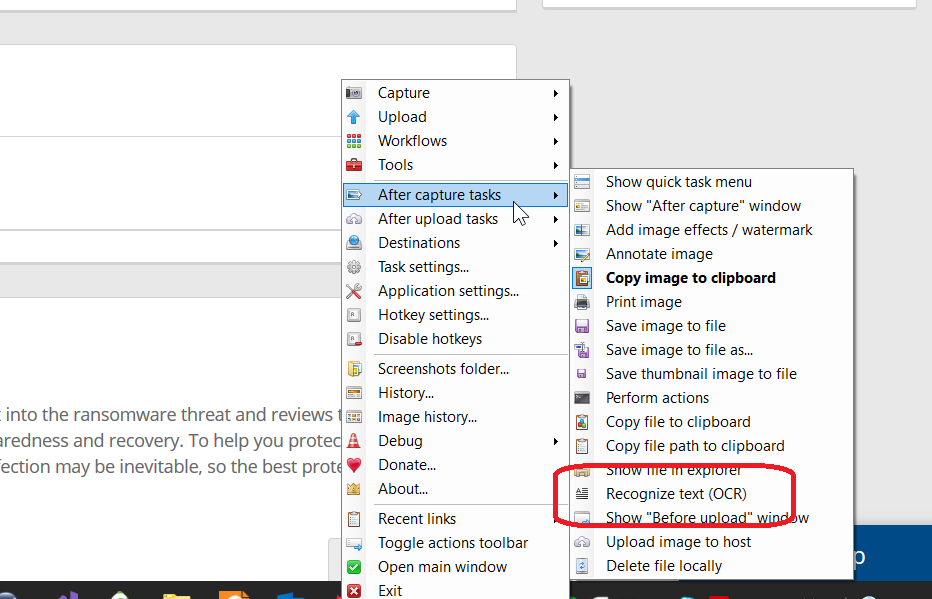Click the keyboard icon beside Hotkey settings
Screen dimensions: 932x599
click(x=354, y=315)
